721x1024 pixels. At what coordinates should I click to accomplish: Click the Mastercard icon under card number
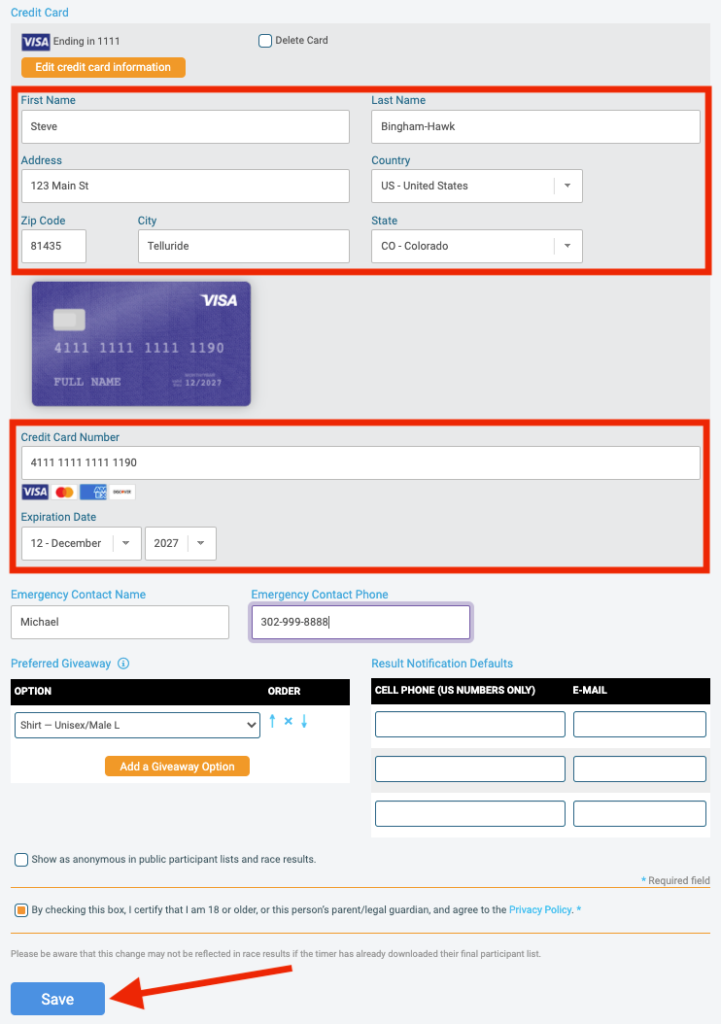click(x=65, y=492)
